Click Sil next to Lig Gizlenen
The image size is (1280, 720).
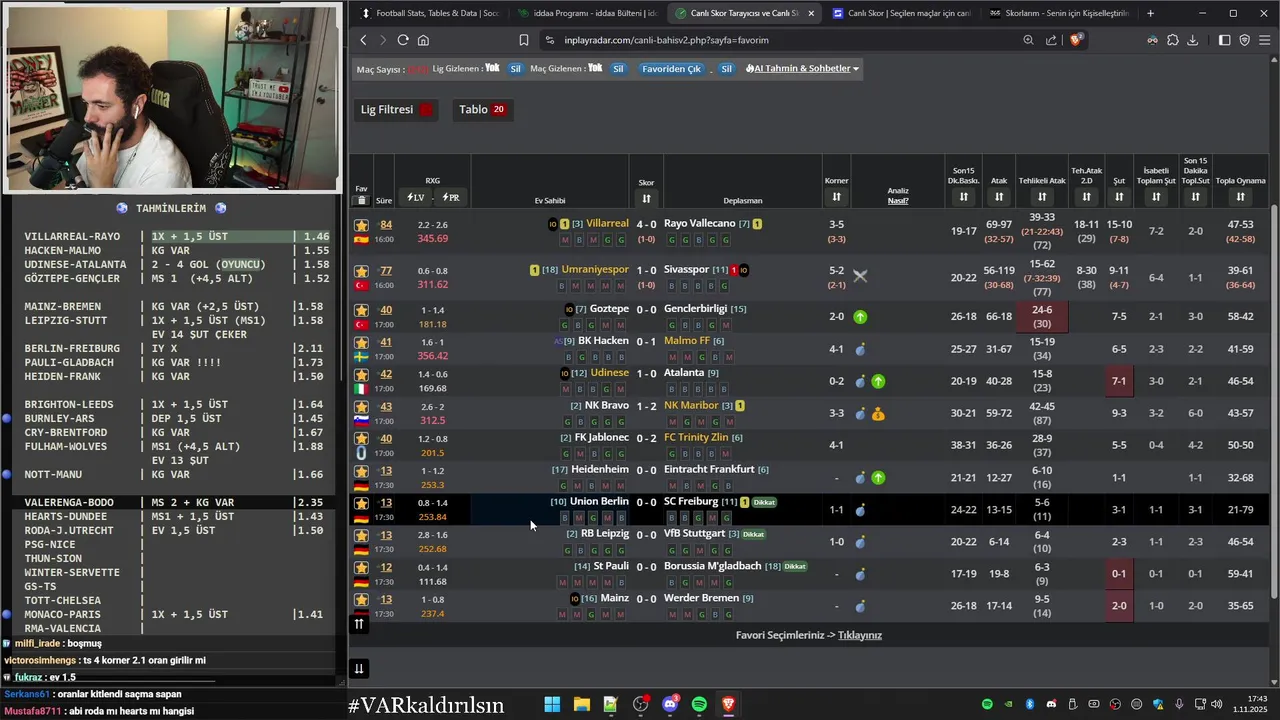(x=515, y=69)
